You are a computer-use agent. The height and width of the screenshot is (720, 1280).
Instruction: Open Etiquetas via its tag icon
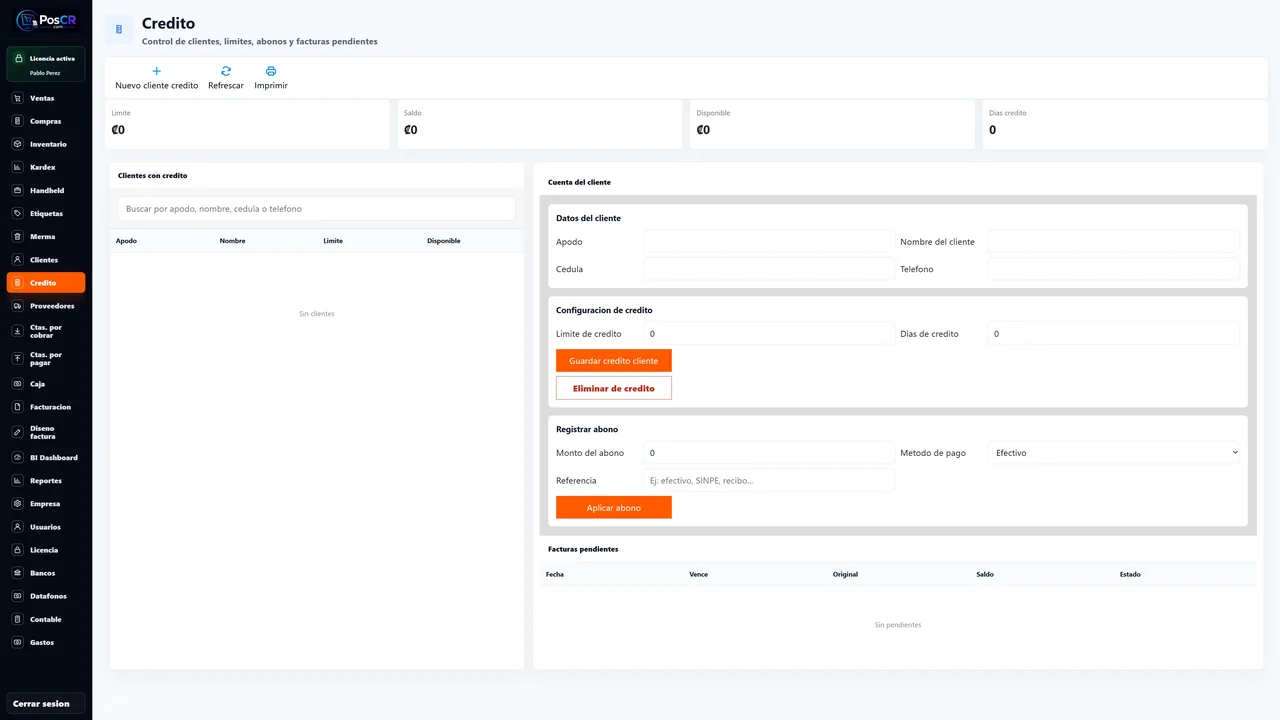click(x=18, y=213)
